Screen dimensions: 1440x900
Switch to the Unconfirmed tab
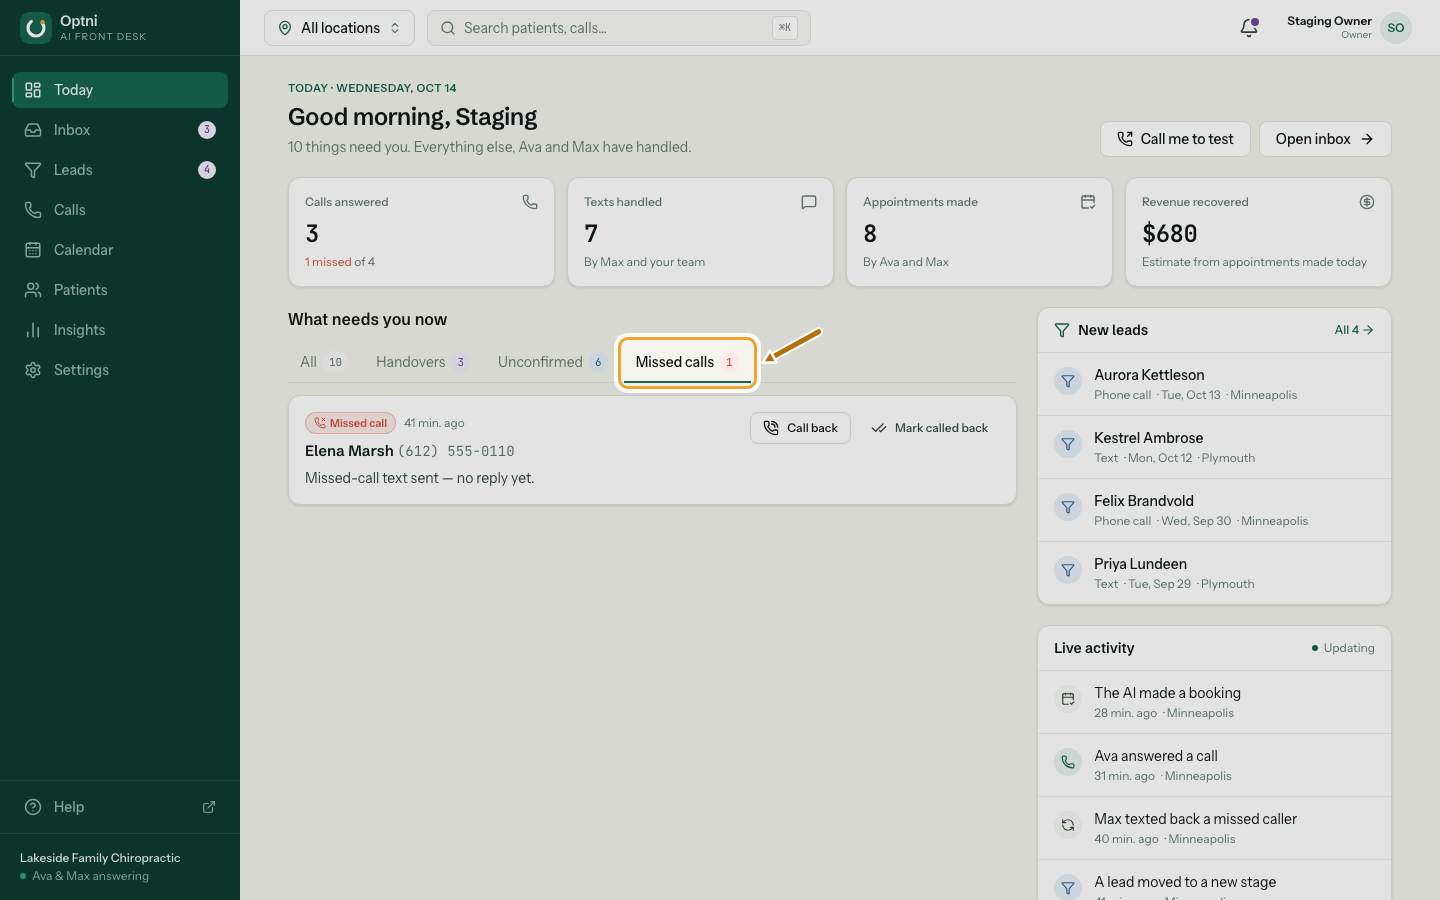(x=551, y=362)
